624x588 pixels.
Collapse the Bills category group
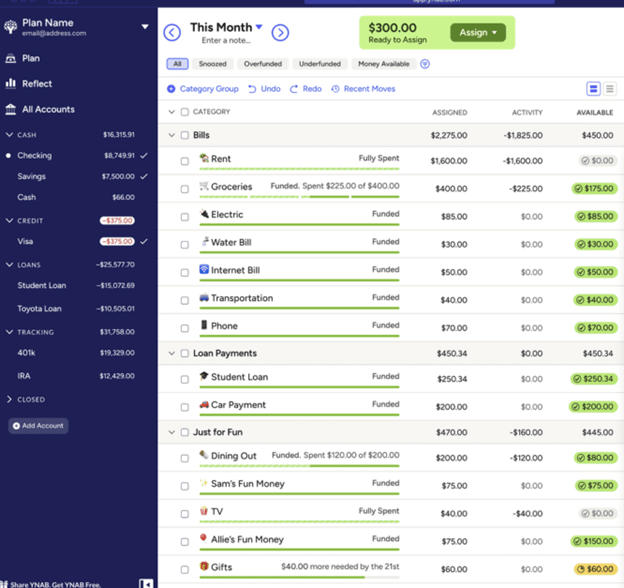click(171, 135)
